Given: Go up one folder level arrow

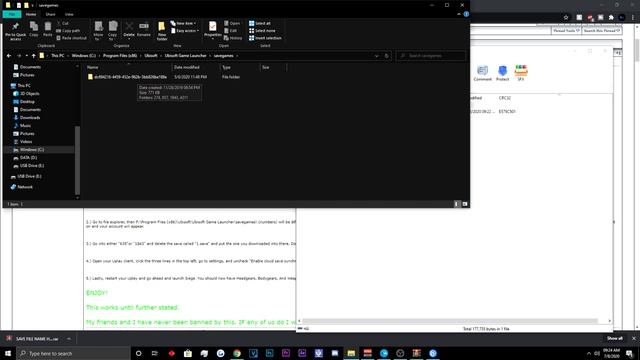Looking at the screenshot, I should click(x=33, y=56).
